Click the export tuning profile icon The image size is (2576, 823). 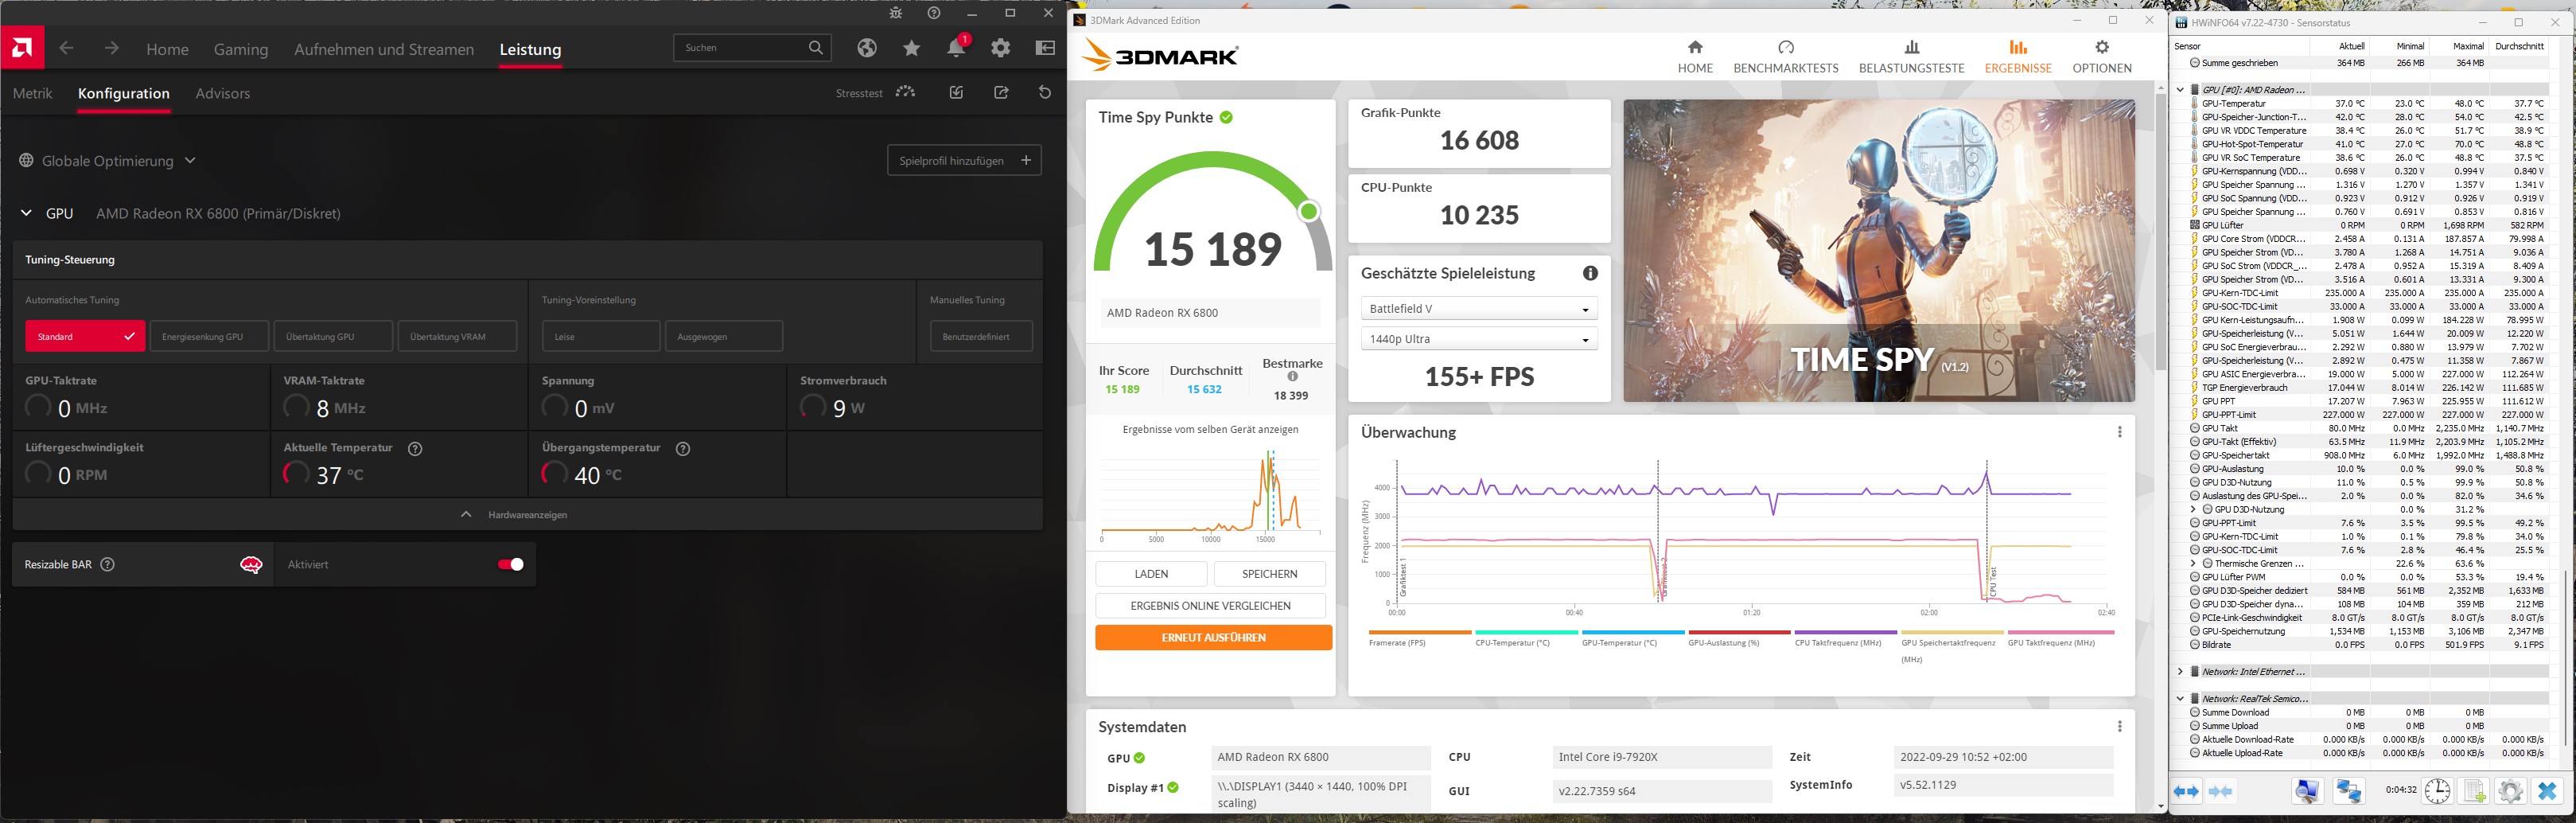pyautogui.click(x=1001, y=92)
